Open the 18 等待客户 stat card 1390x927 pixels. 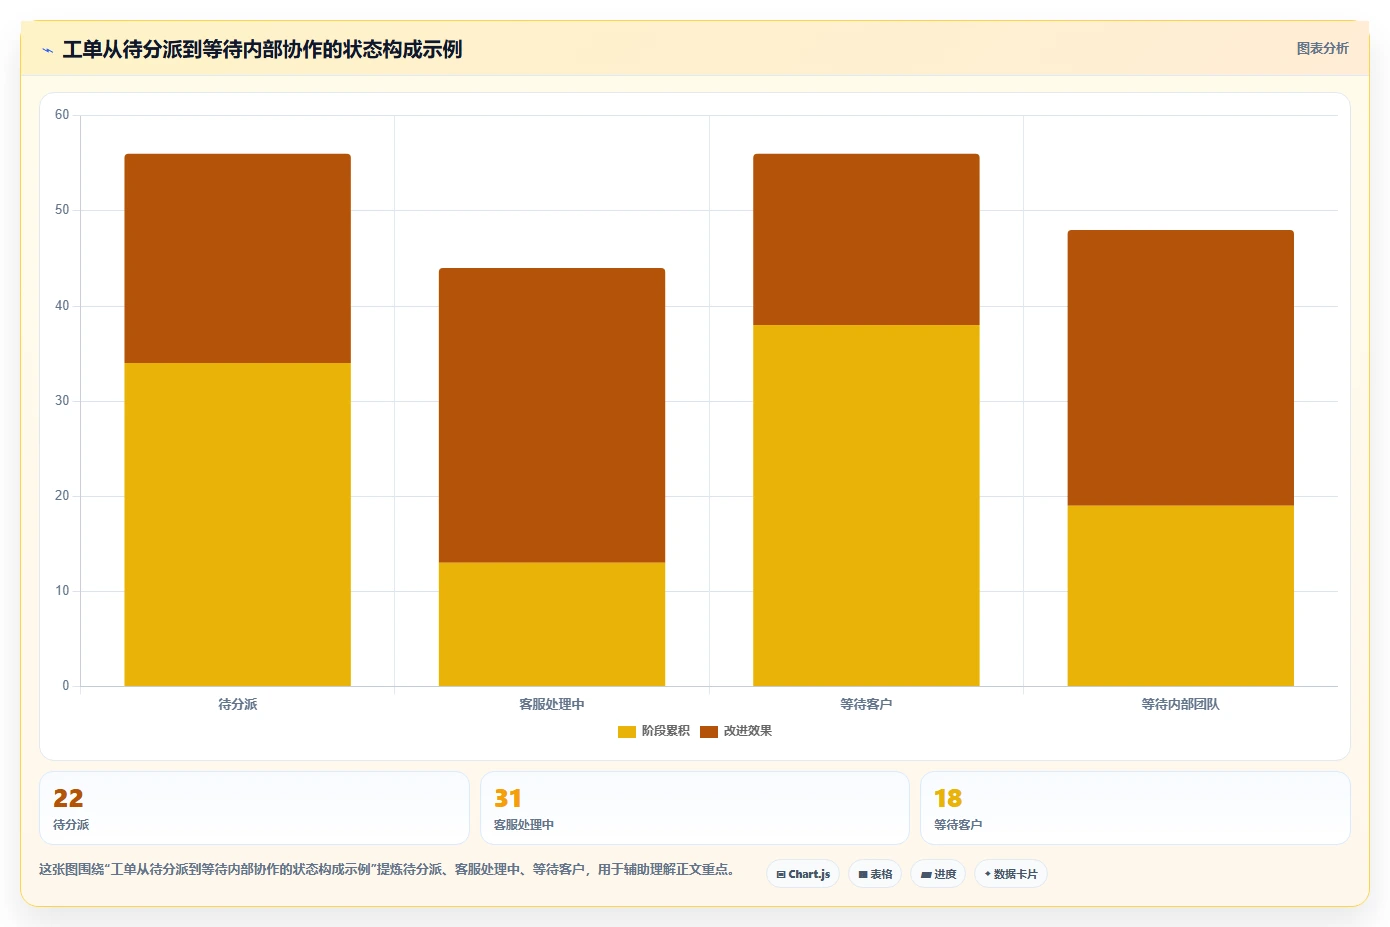pos(1135,808)
